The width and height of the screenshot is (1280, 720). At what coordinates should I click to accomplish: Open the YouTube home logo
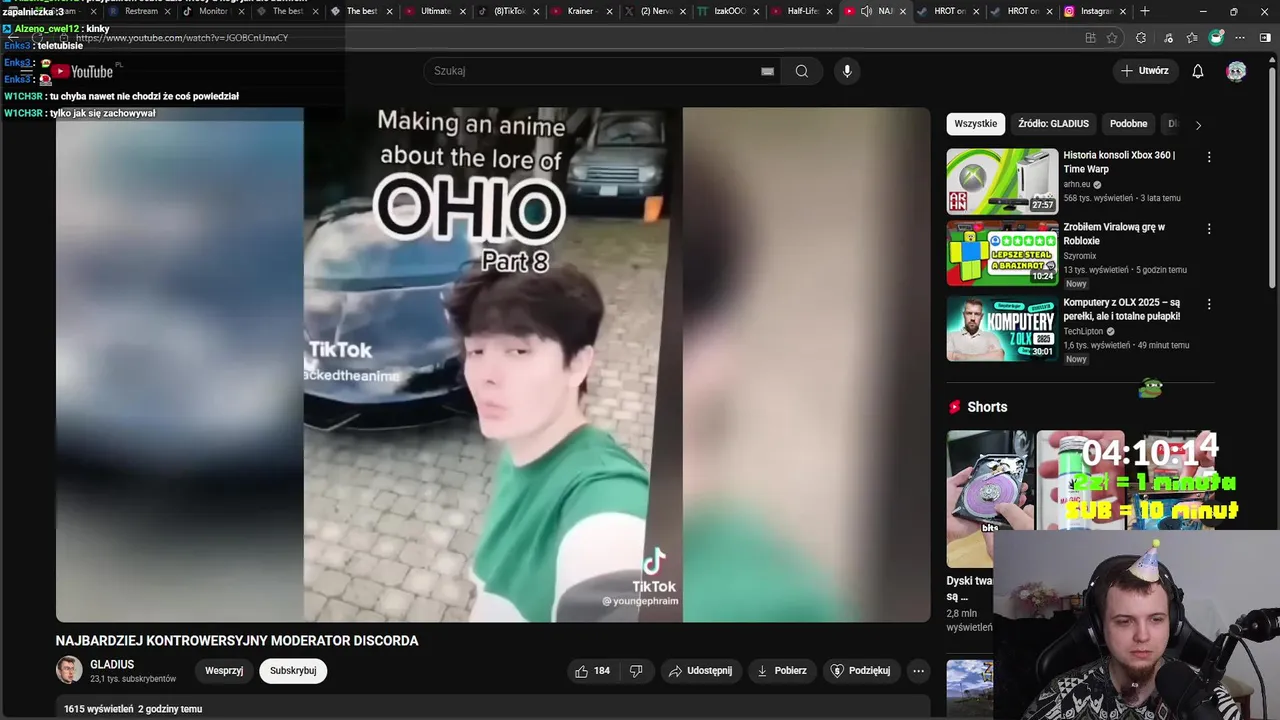pos(83,71)
